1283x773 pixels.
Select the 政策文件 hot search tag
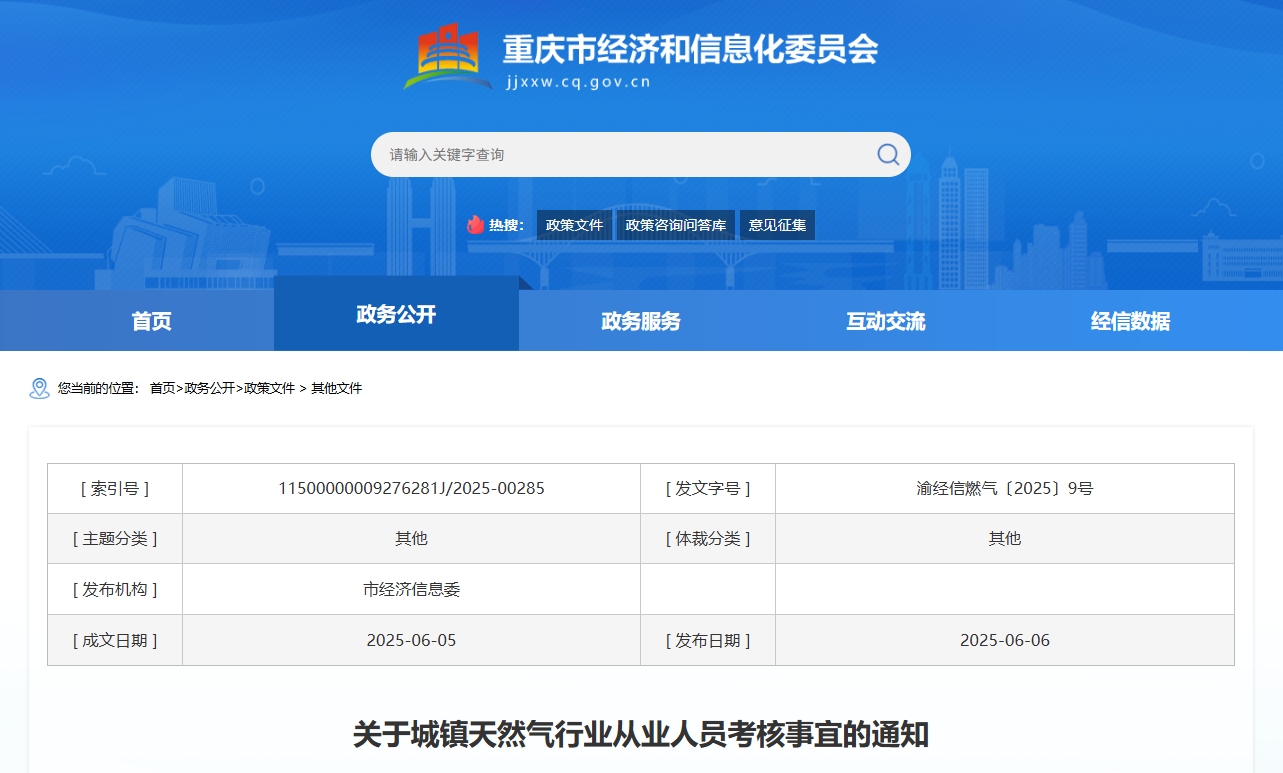click(574, 225)
